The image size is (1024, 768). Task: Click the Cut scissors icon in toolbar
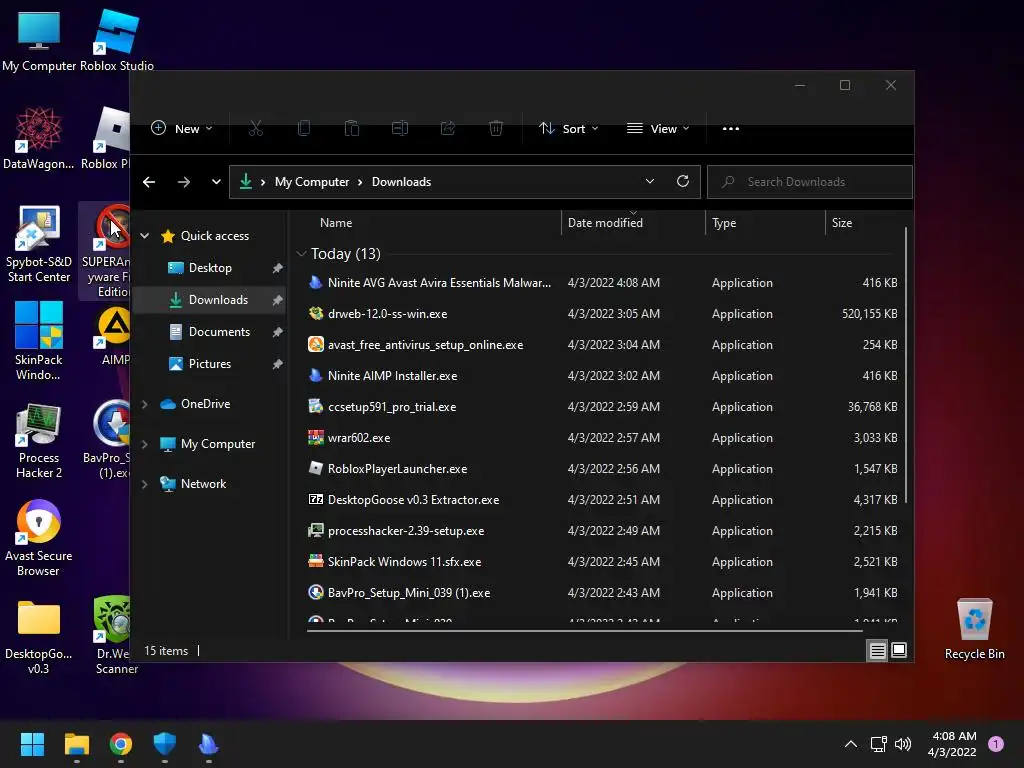(x=255, y=129)
